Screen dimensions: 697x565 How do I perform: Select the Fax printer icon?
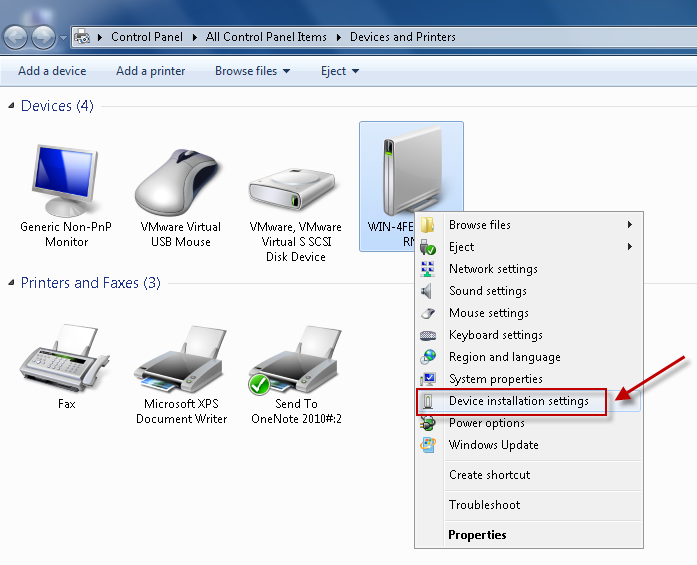pyautogui.click(x=64, y=359)
